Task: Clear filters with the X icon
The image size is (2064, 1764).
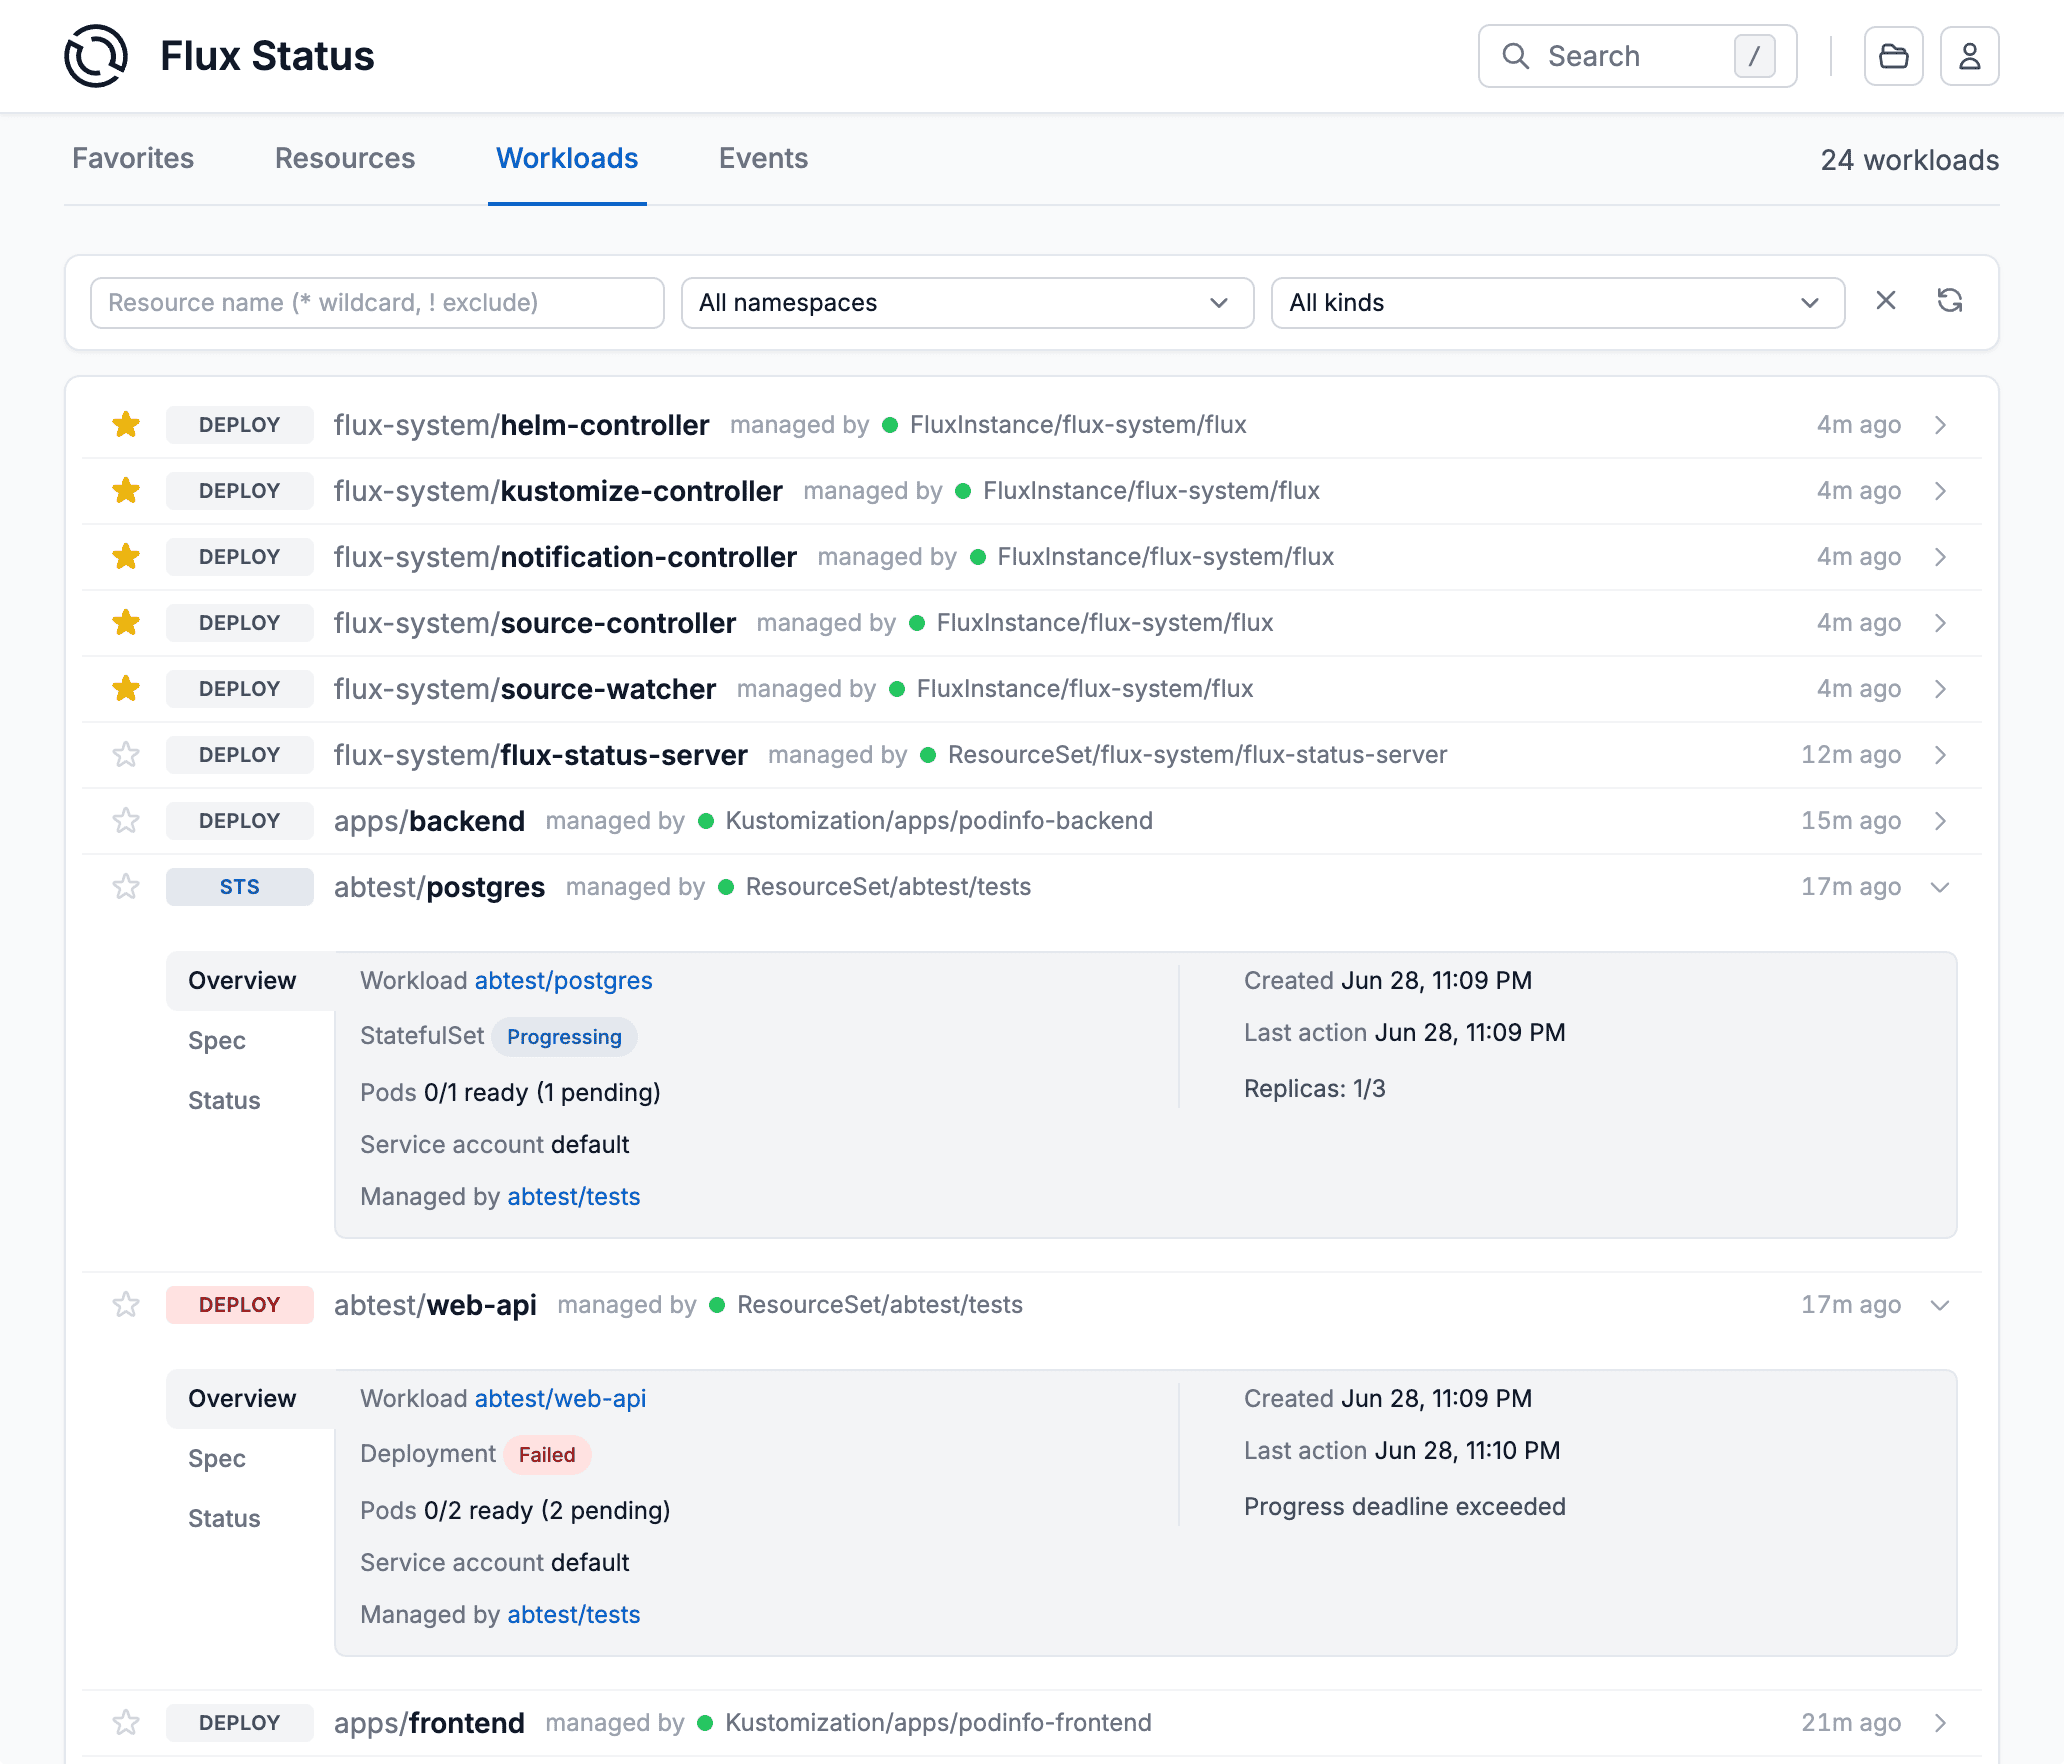Action: [1886, 301]
